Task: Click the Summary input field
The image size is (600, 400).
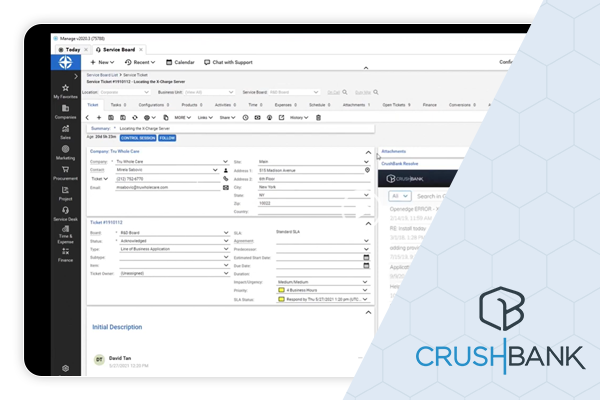Action: (x=245, y=129)
